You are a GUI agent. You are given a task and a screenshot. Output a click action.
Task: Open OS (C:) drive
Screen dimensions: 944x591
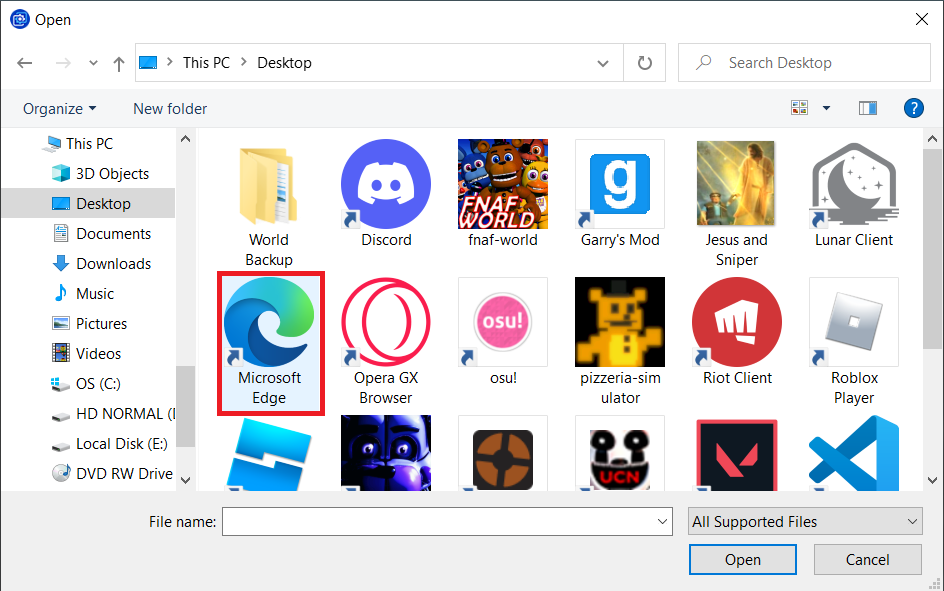coord(86,384)
